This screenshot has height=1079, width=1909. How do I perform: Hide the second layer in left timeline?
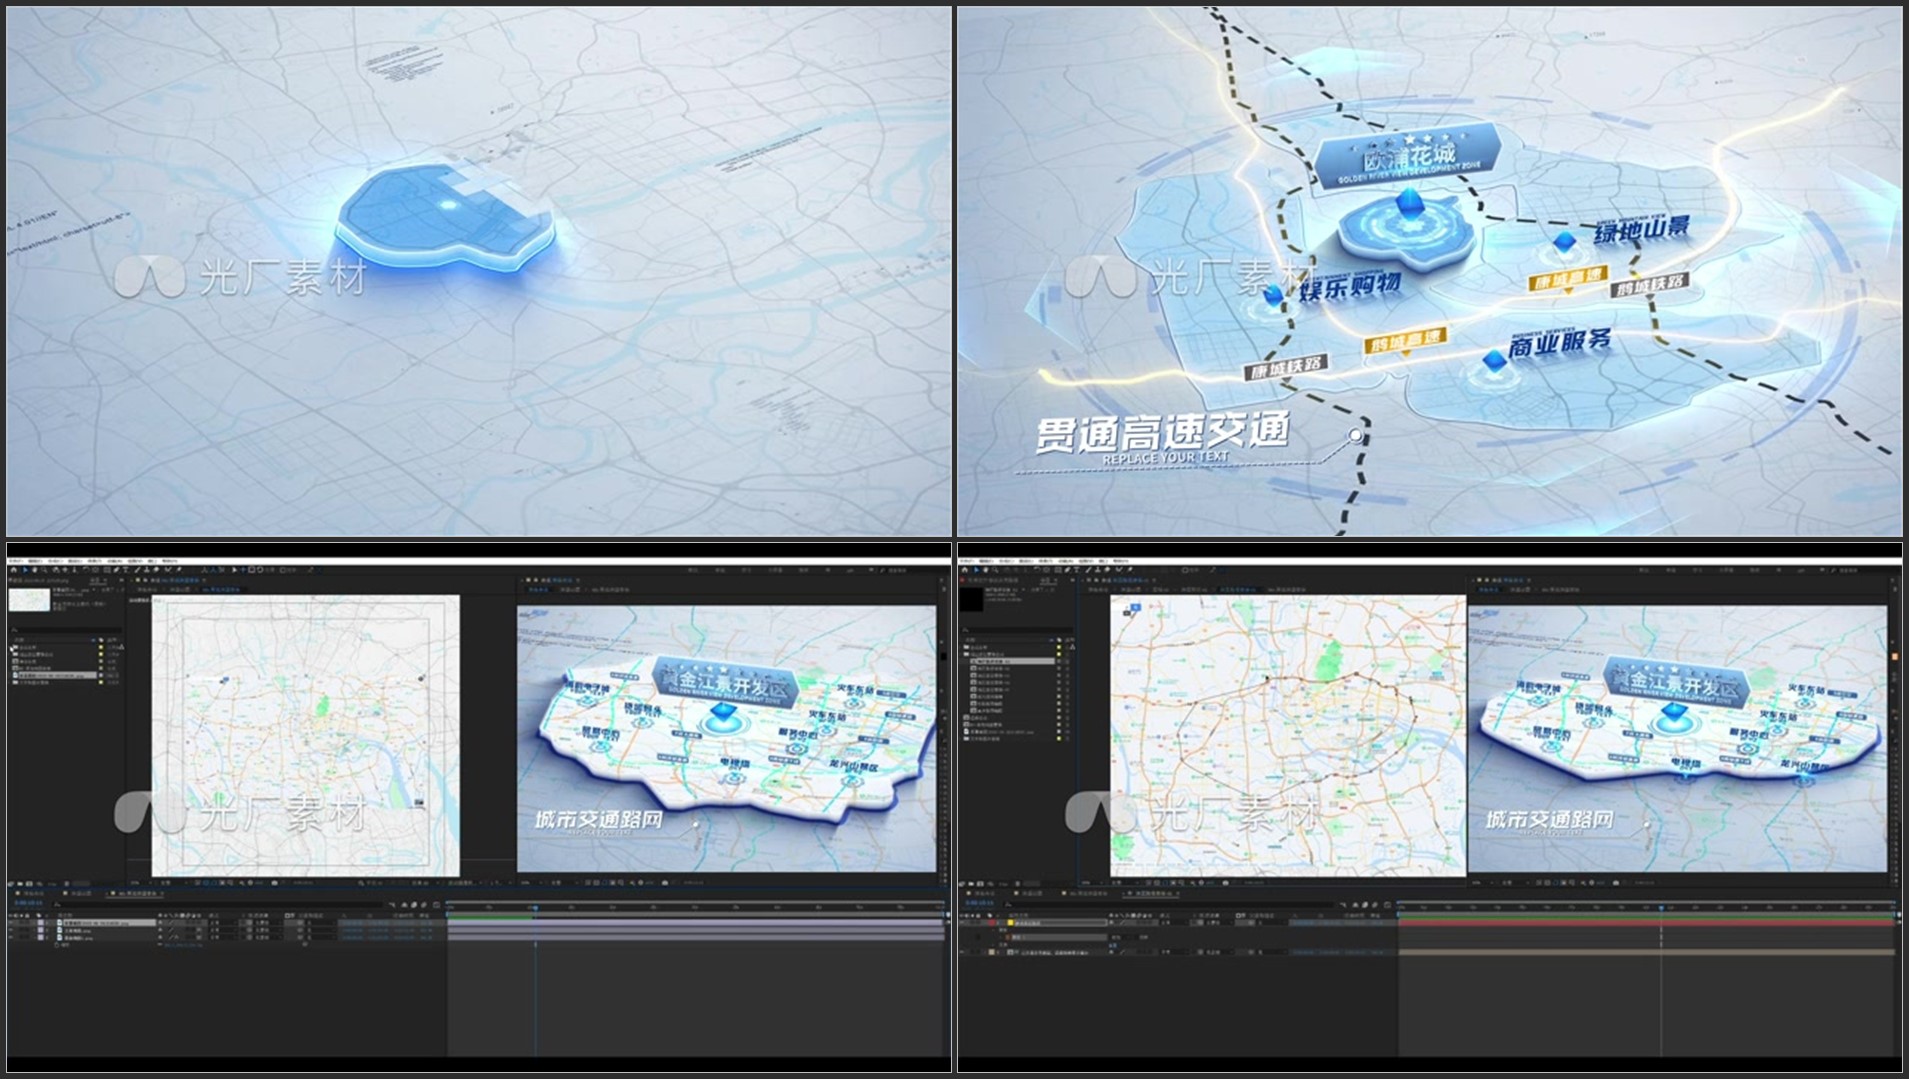click(x=12, y=930)
